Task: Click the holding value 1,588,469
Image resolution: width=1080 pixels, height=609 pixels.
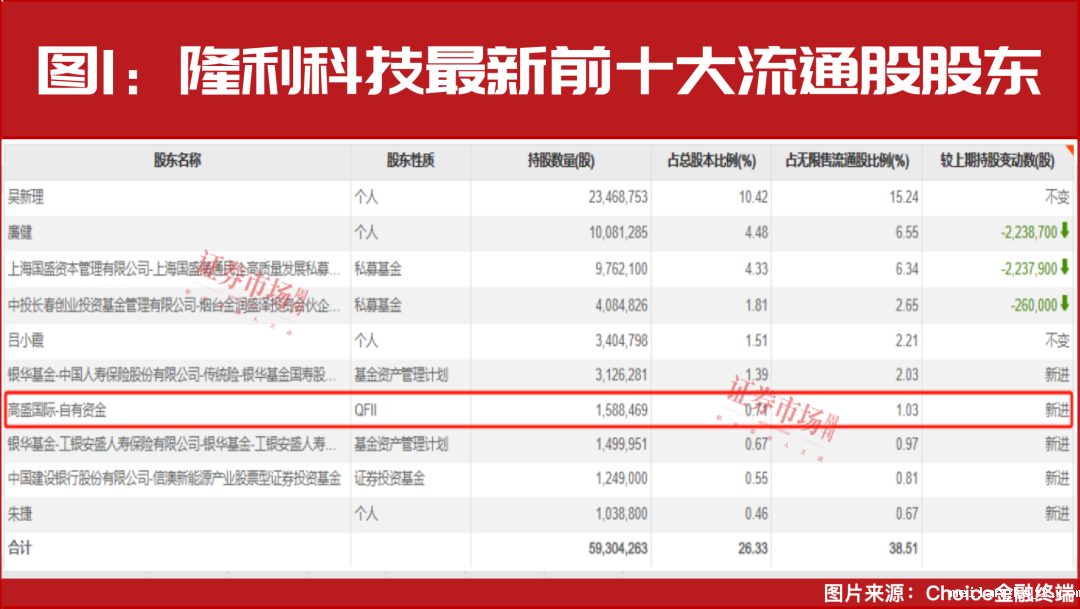Action: pos(621,411)
